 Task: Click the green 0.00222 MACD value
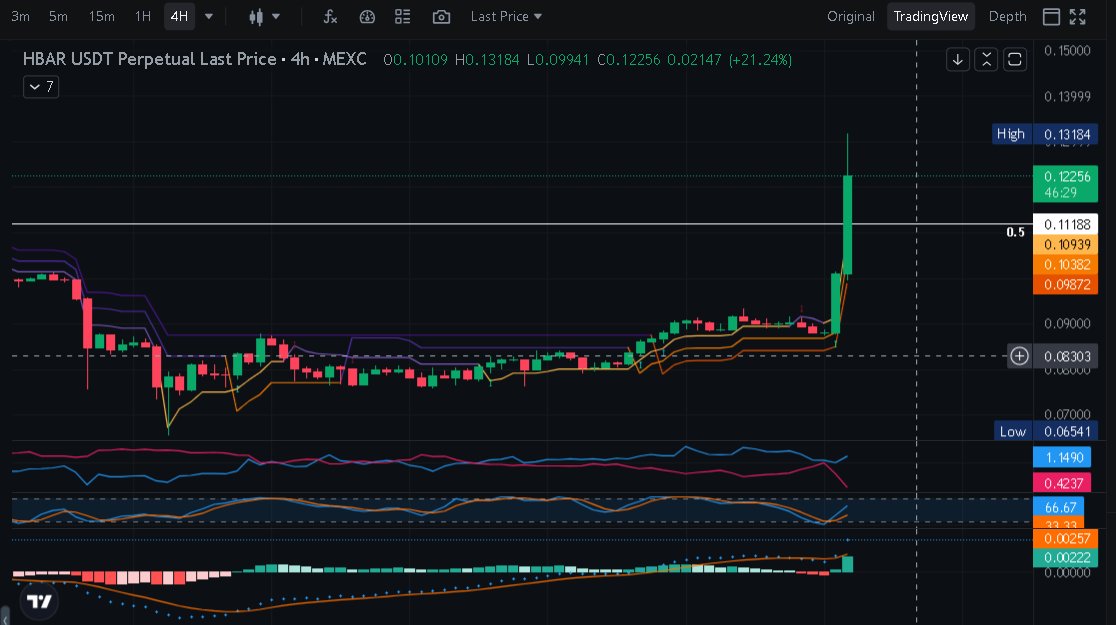coord(1065,557)
